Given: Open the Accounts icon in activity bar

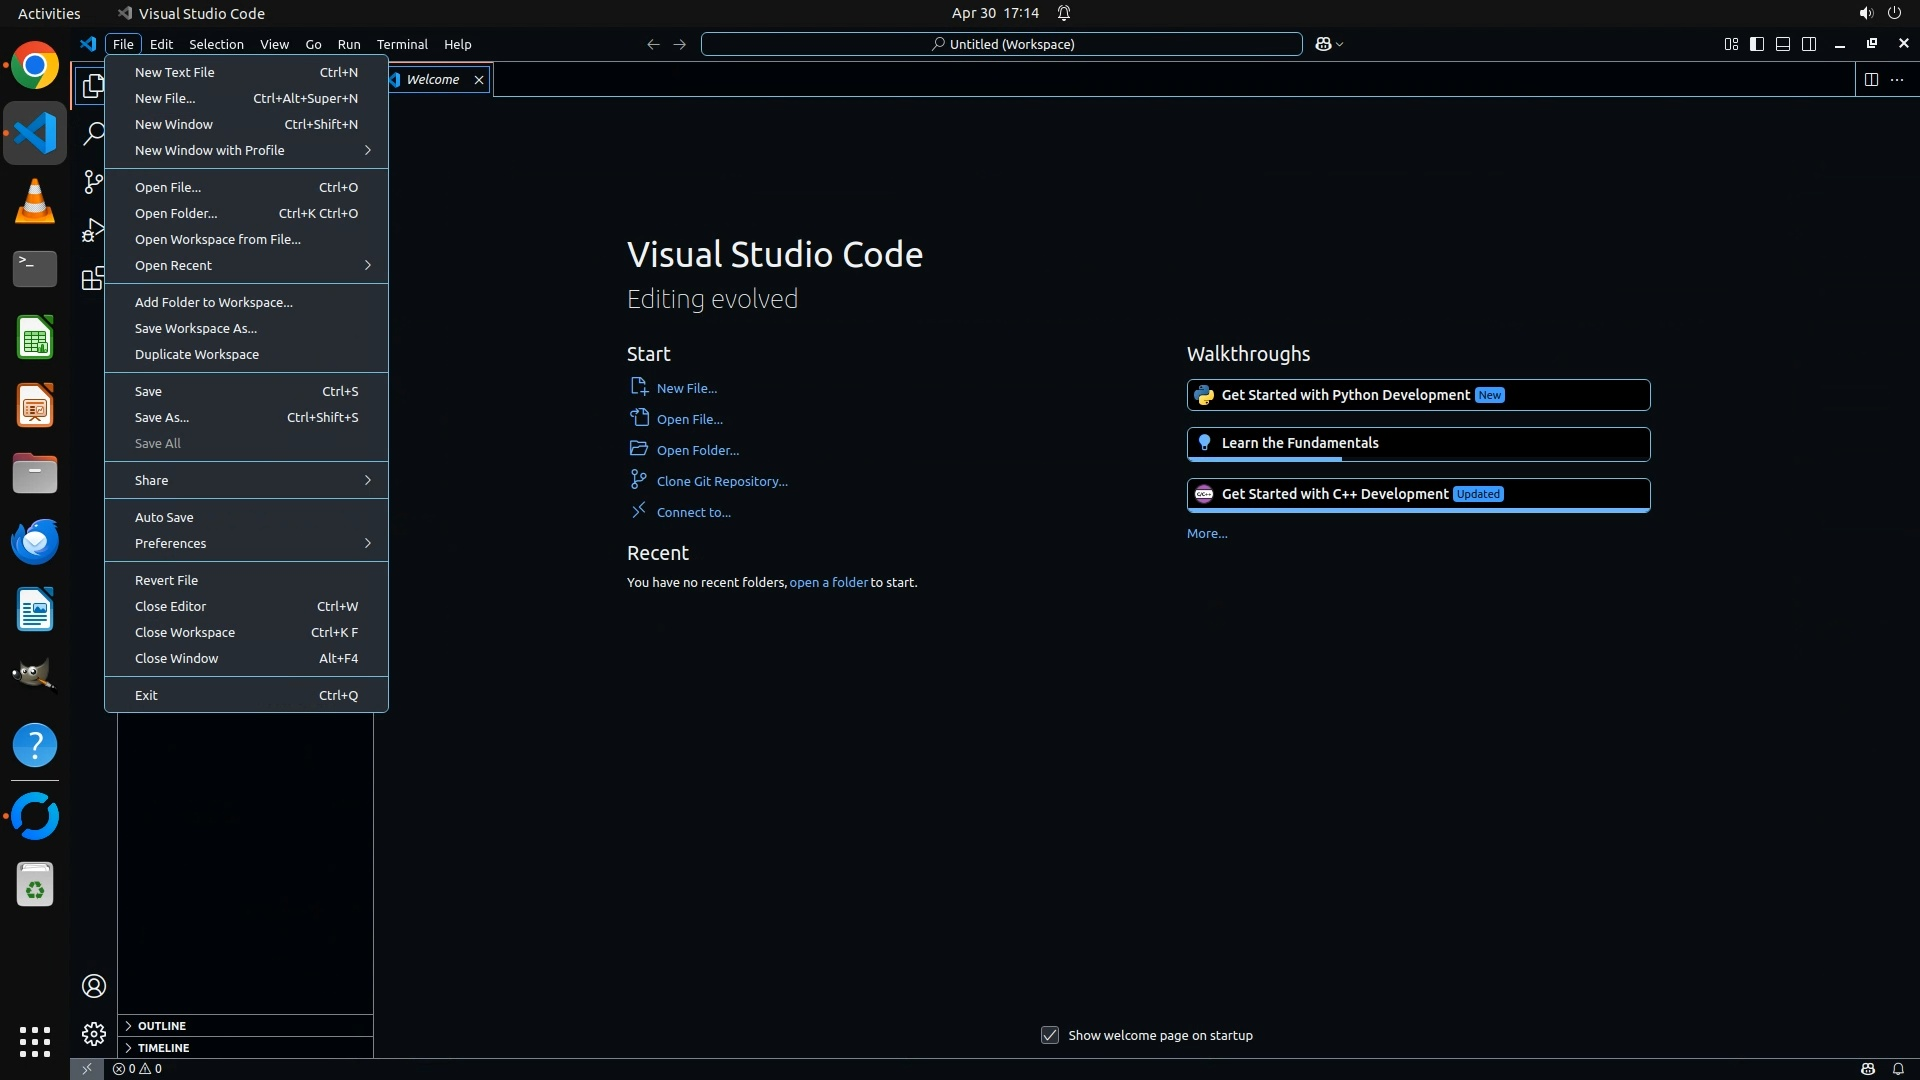Looking at the screenshot, I should tap(94, 986).
